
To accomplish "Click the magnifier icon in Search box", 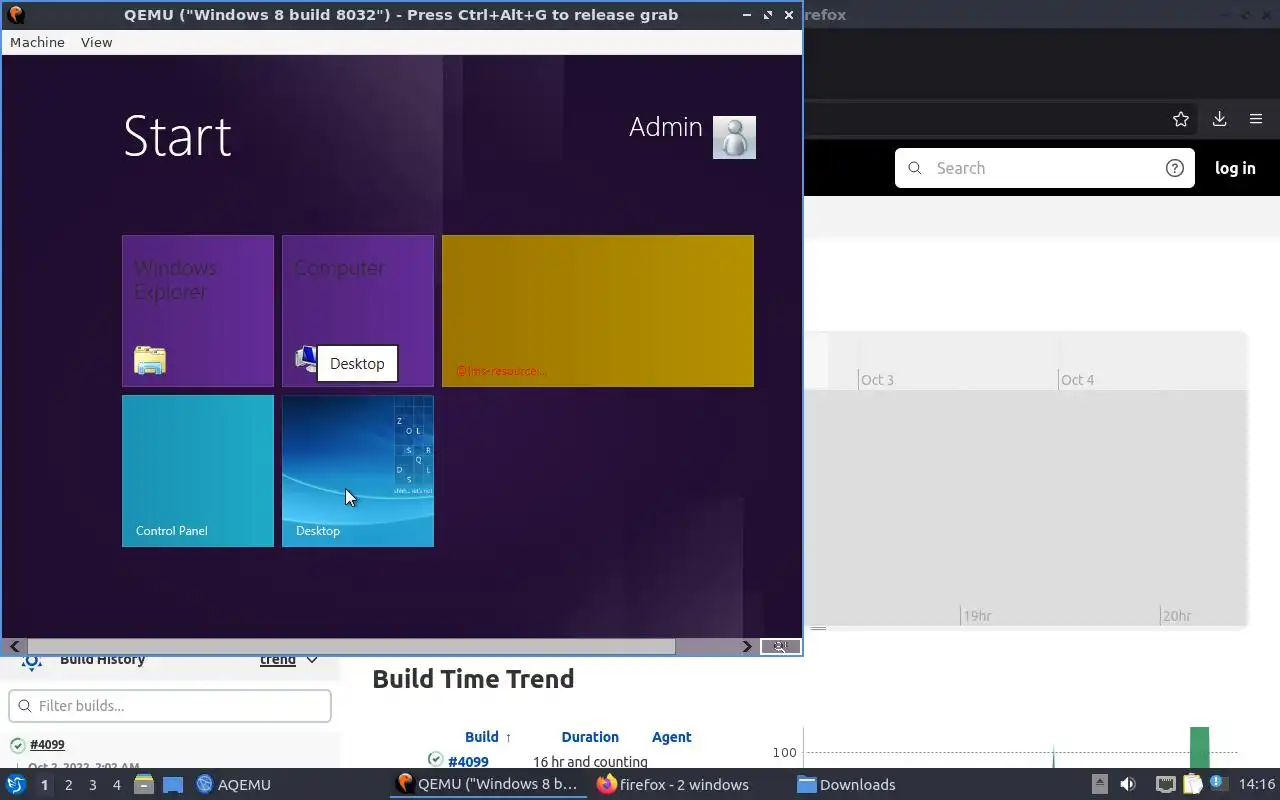I will pyautogui.click(x=914, y=168).
